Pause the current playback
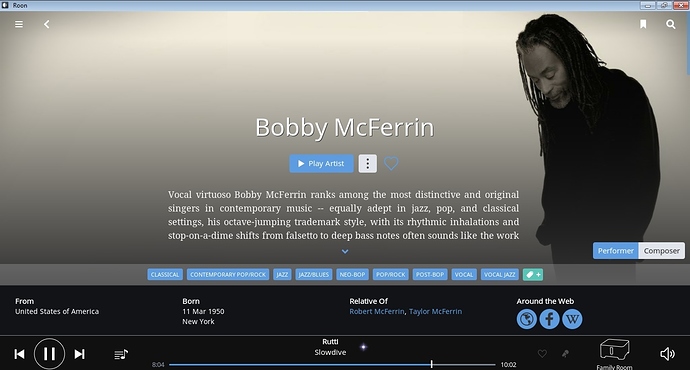The height and width of the screenshot is (370, 690). pos(49,354)
